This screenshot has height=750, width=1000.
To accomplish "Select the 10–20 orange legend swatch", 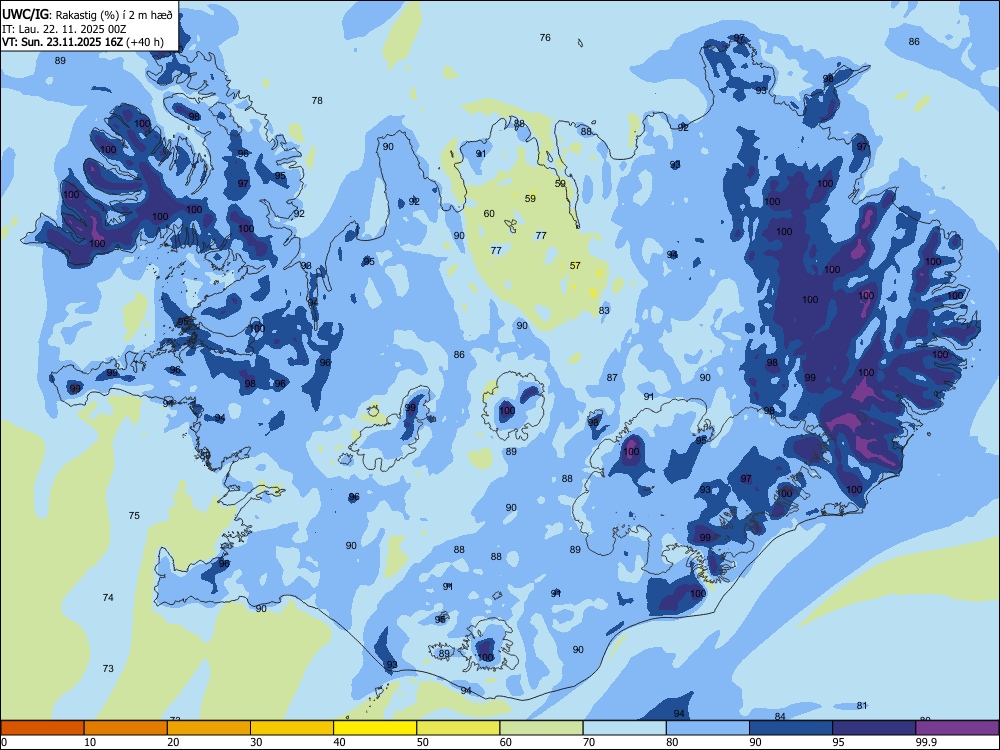I will tap(126, 728).
